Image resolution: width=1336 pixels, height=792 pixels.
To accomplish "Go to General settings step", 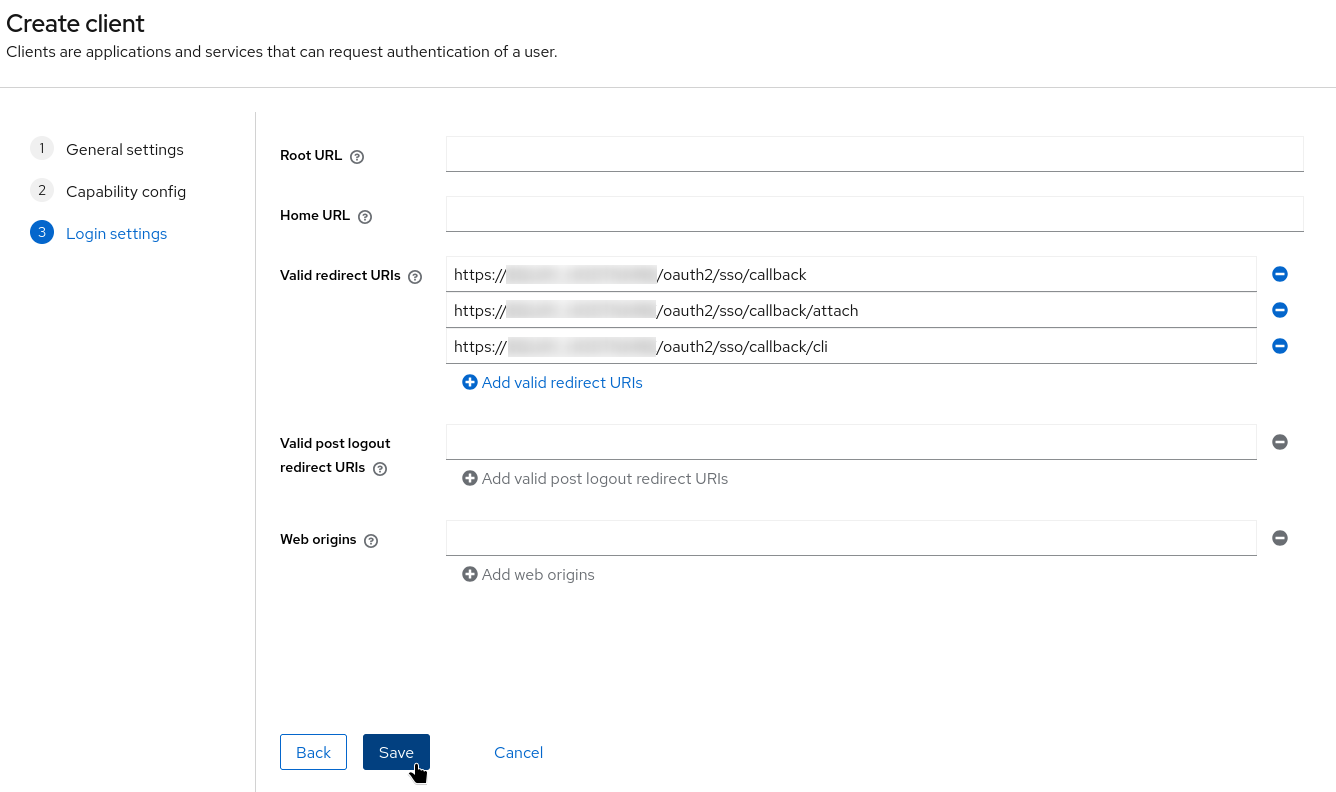I will coord(124,149).
